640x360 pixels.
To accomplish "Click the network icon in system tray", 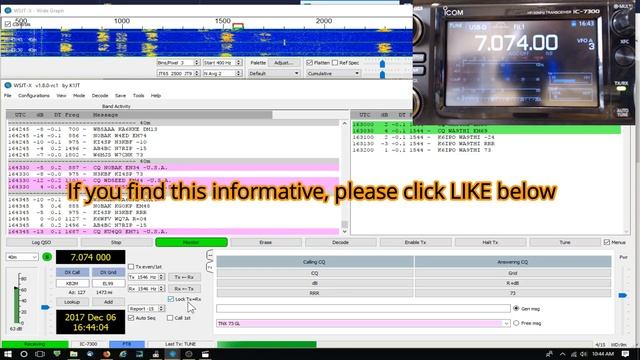I will [574, 354].
